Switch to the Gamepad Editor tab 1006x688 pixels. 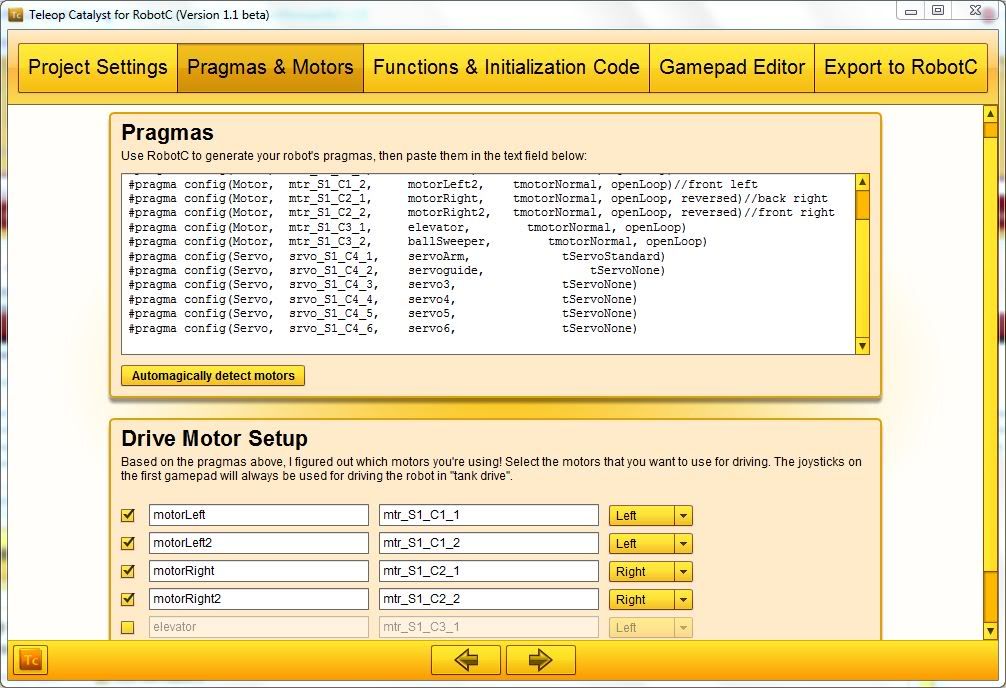click(x=732, y=68)
